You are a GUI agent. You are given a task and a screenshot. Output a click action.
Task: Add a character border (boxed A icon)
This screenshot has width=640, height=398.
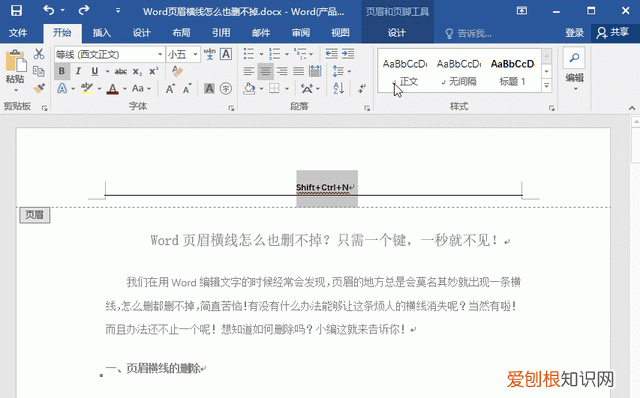click(226, 54)
